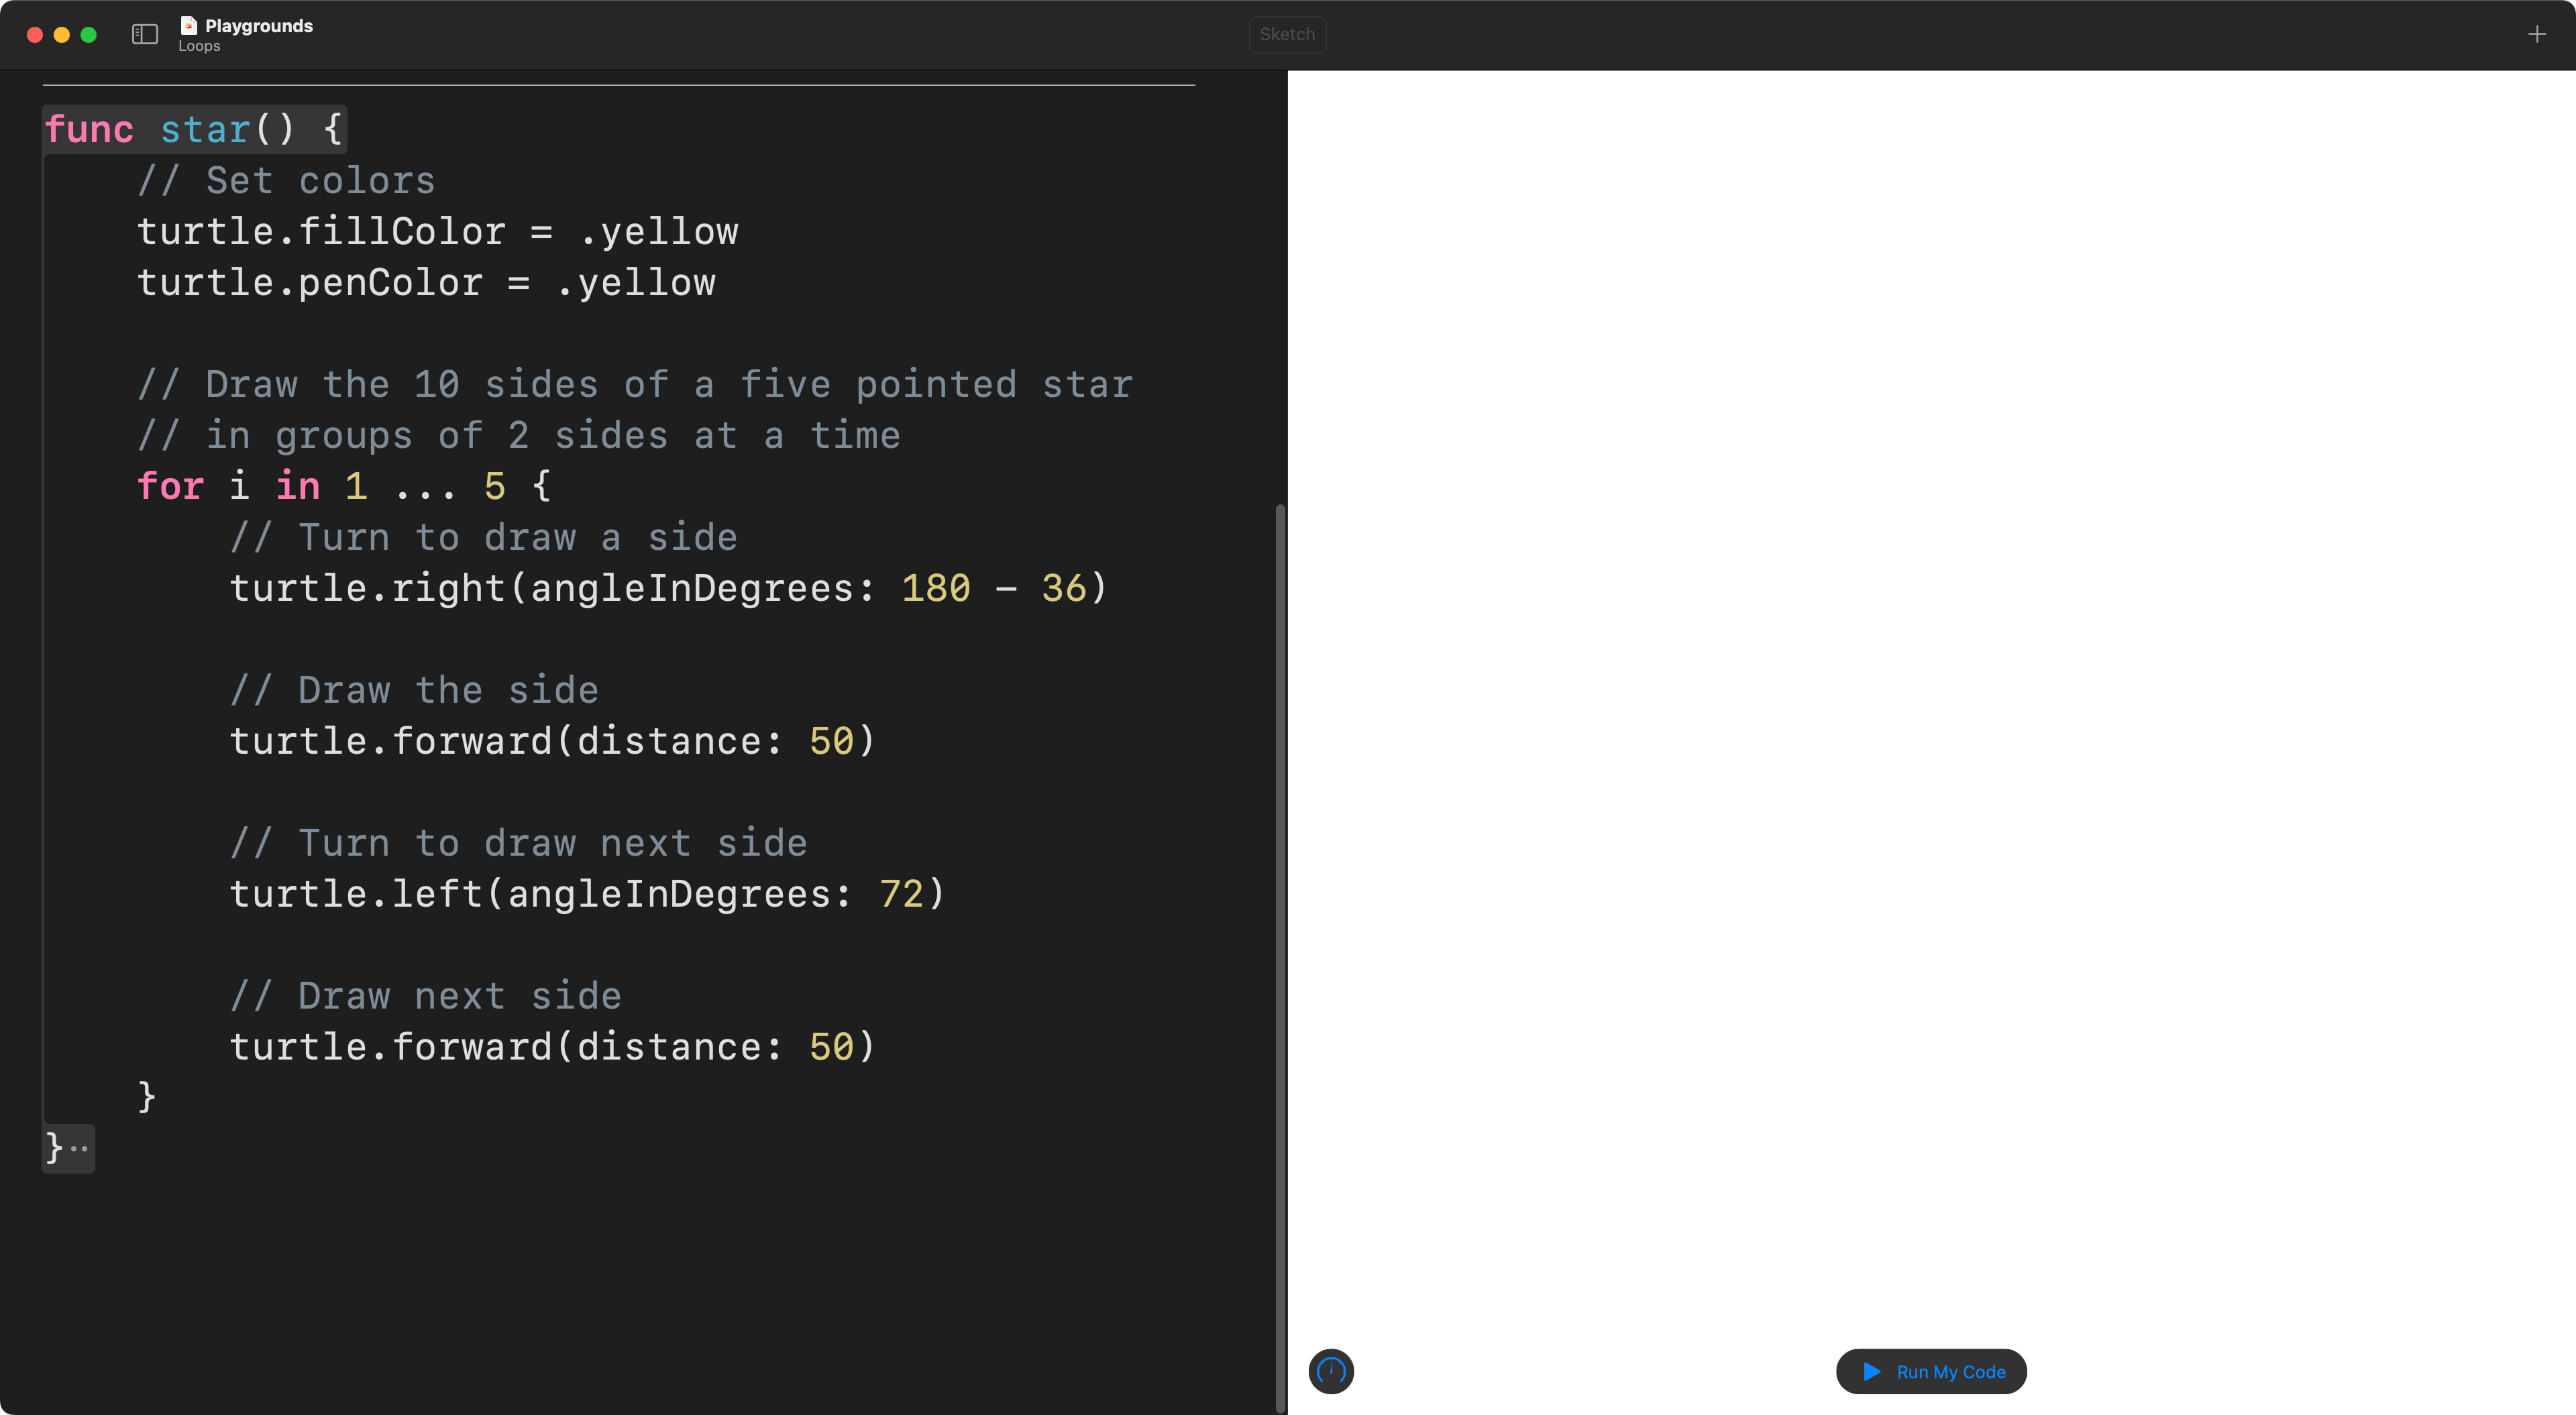The height and width of the screenshot is (1415, 2576).
Task: Open the run speed gauge icon
Action: [1331, 1371]
